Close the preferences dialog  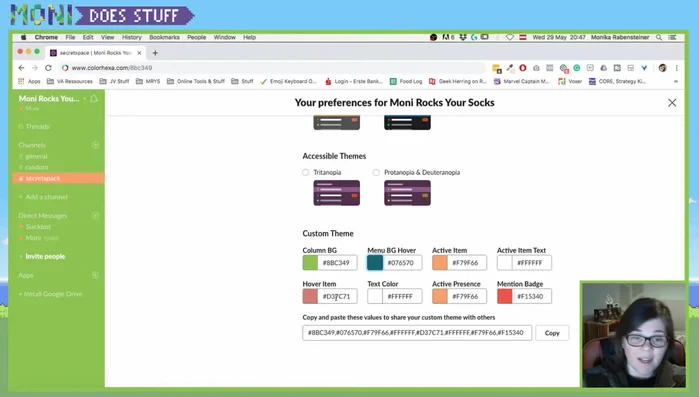[672, 102]
